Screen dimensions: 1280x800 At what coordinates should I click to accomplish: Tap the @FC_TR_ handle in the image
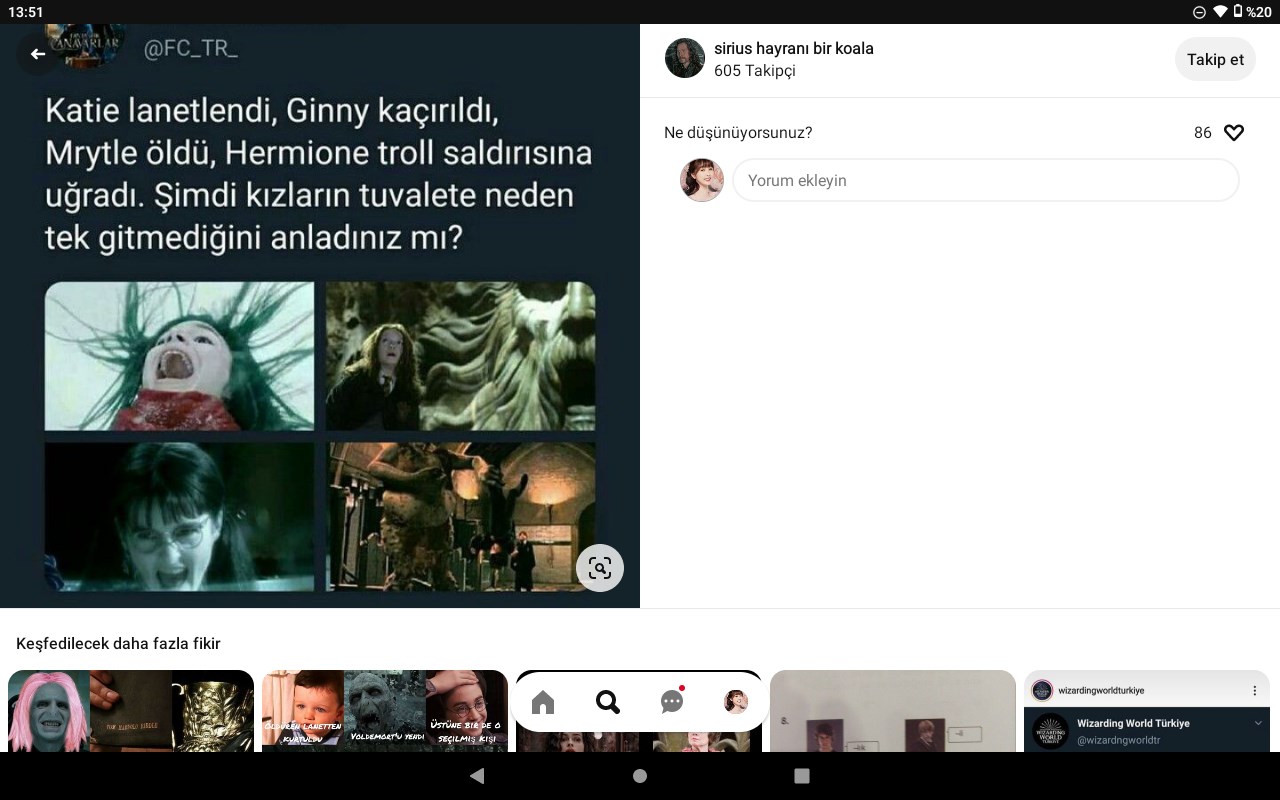pos(191,49)
